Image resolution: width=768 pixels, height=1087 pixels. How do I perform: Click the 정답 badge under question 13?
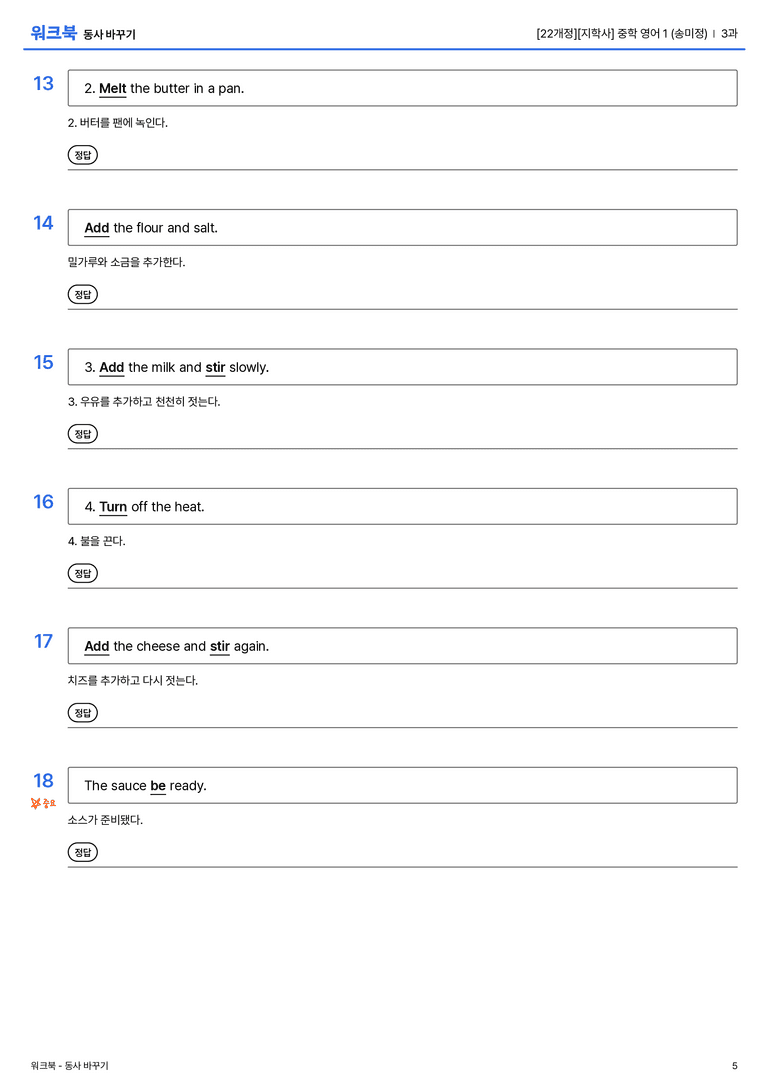82,155
